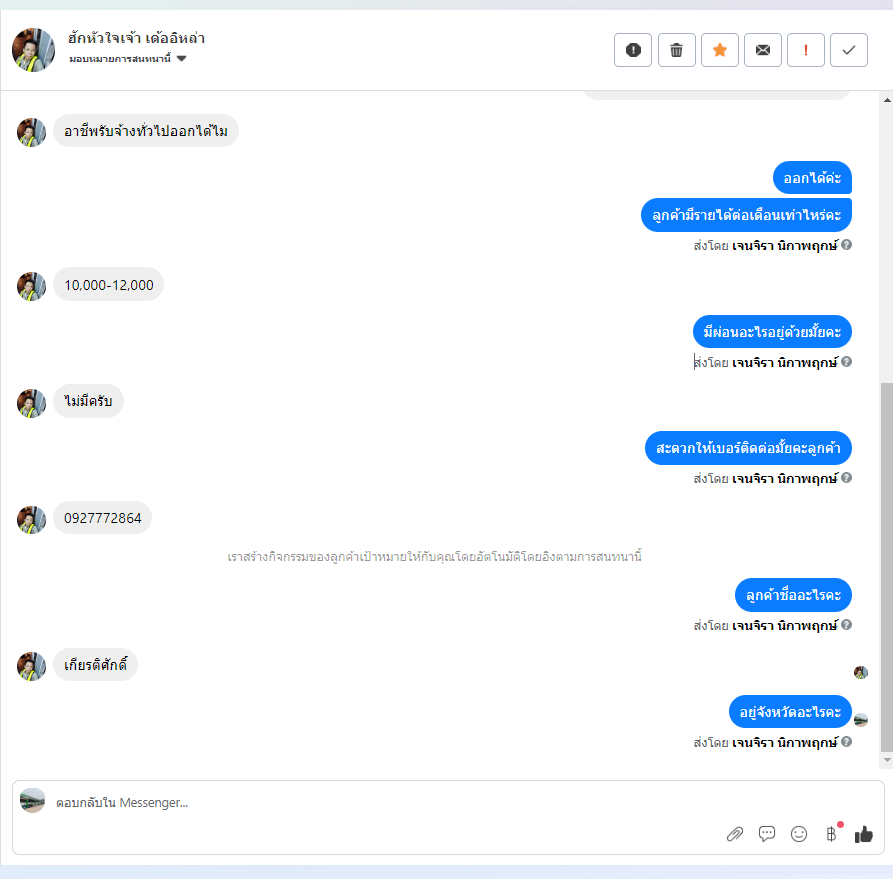Attach a file with paperclip icon
893x879 pixels.
[x=735, y=834]
